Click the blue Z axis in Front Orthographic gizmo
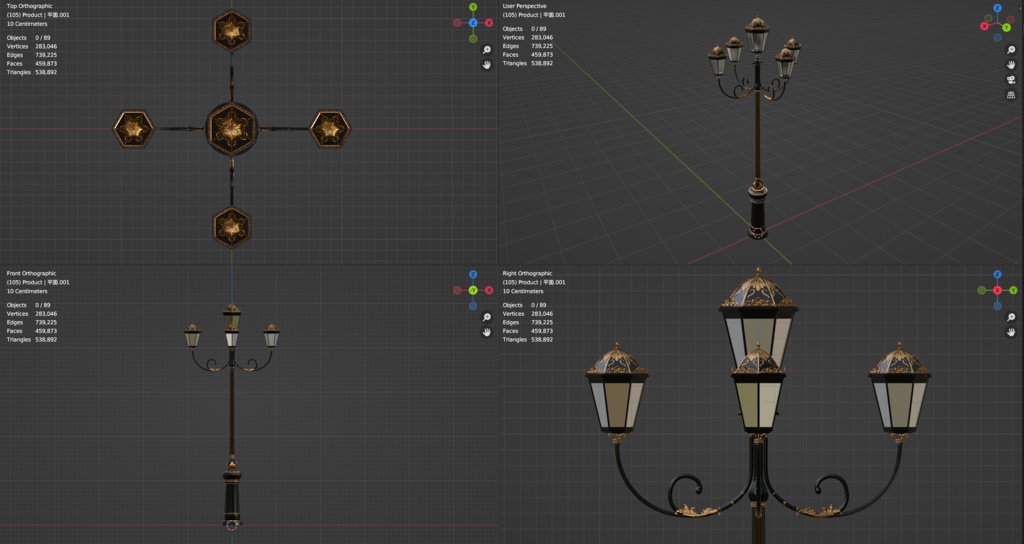The width and height of the screenshot is (1024, 544). (x=473, y=274)
